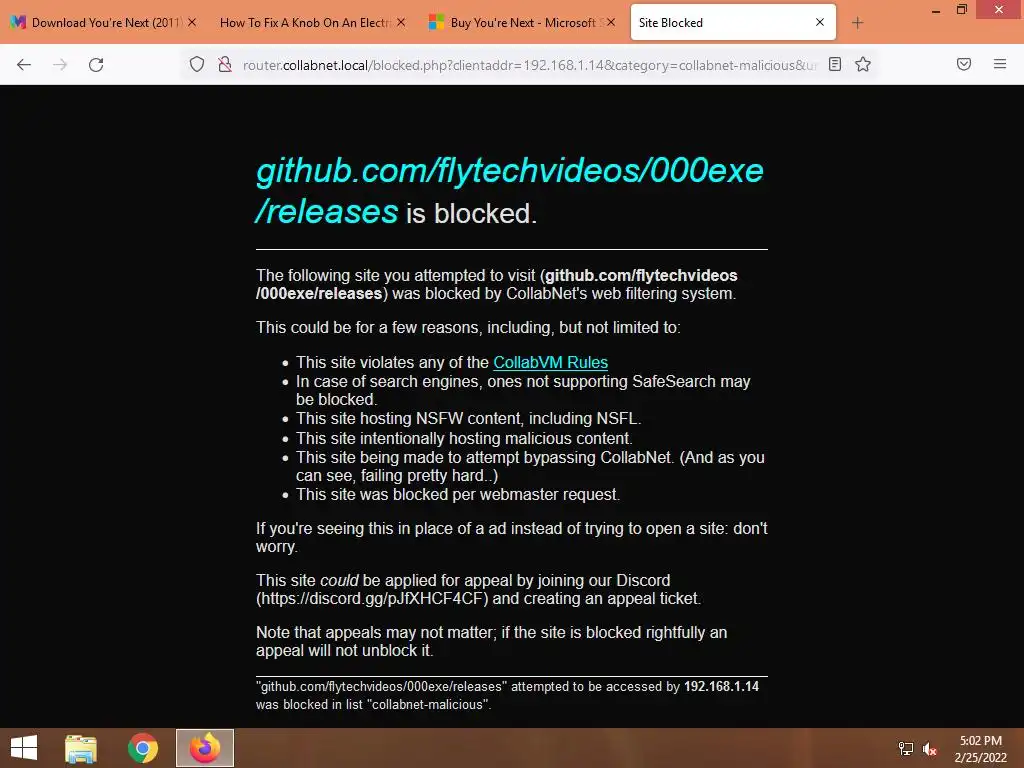
Task: Open File Explorer from the taskbar
Action: click(x=81, y=748)
